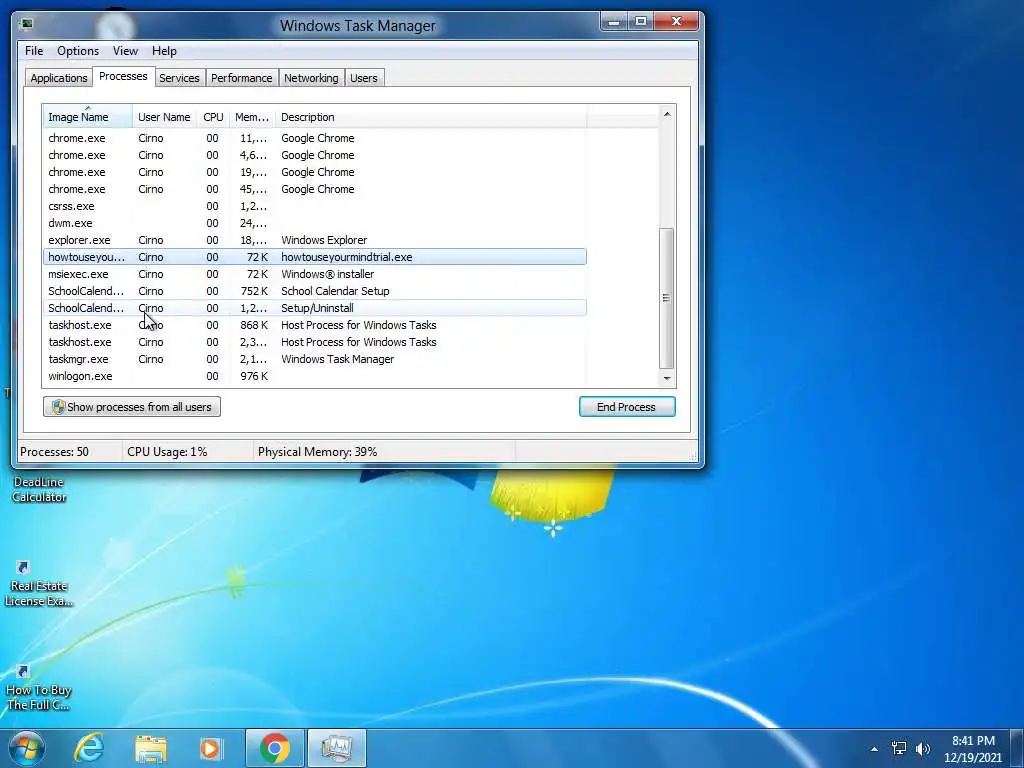Sort by Mem... column header
Viewport: 1024px width, 768px height.
tap(251, 117)
